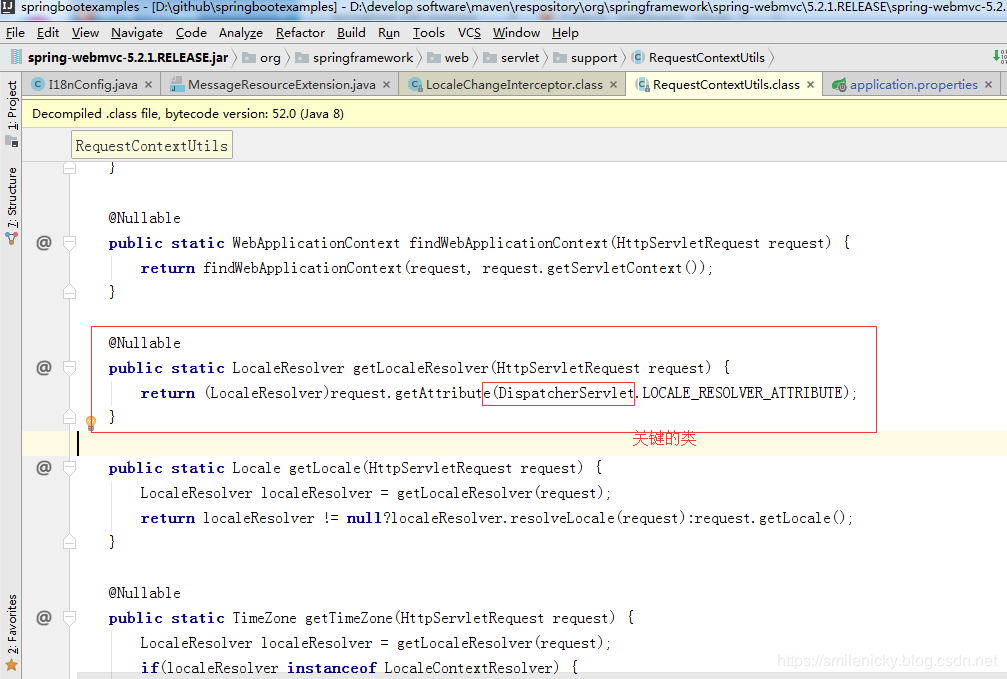Open the Refactor menu
Screen dimensions: 1007x679
(300, 32)
